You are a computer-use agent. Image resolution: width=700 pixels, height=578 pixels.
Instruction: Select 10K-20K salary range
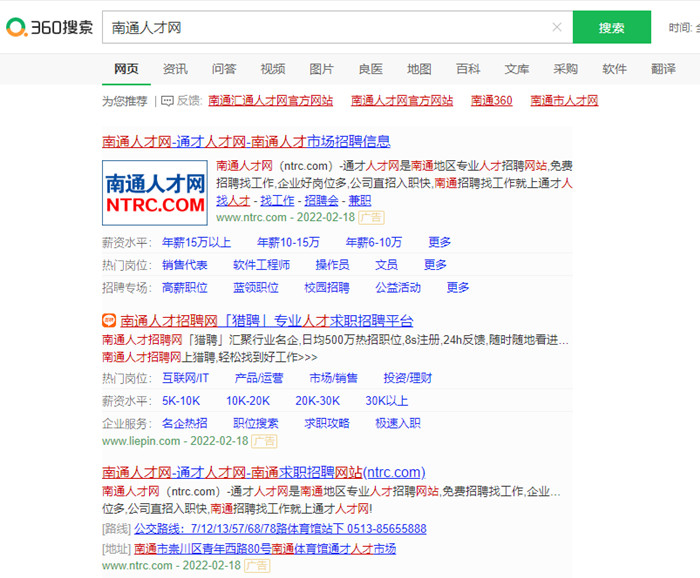pyautogui.click(x=248, y=401)
